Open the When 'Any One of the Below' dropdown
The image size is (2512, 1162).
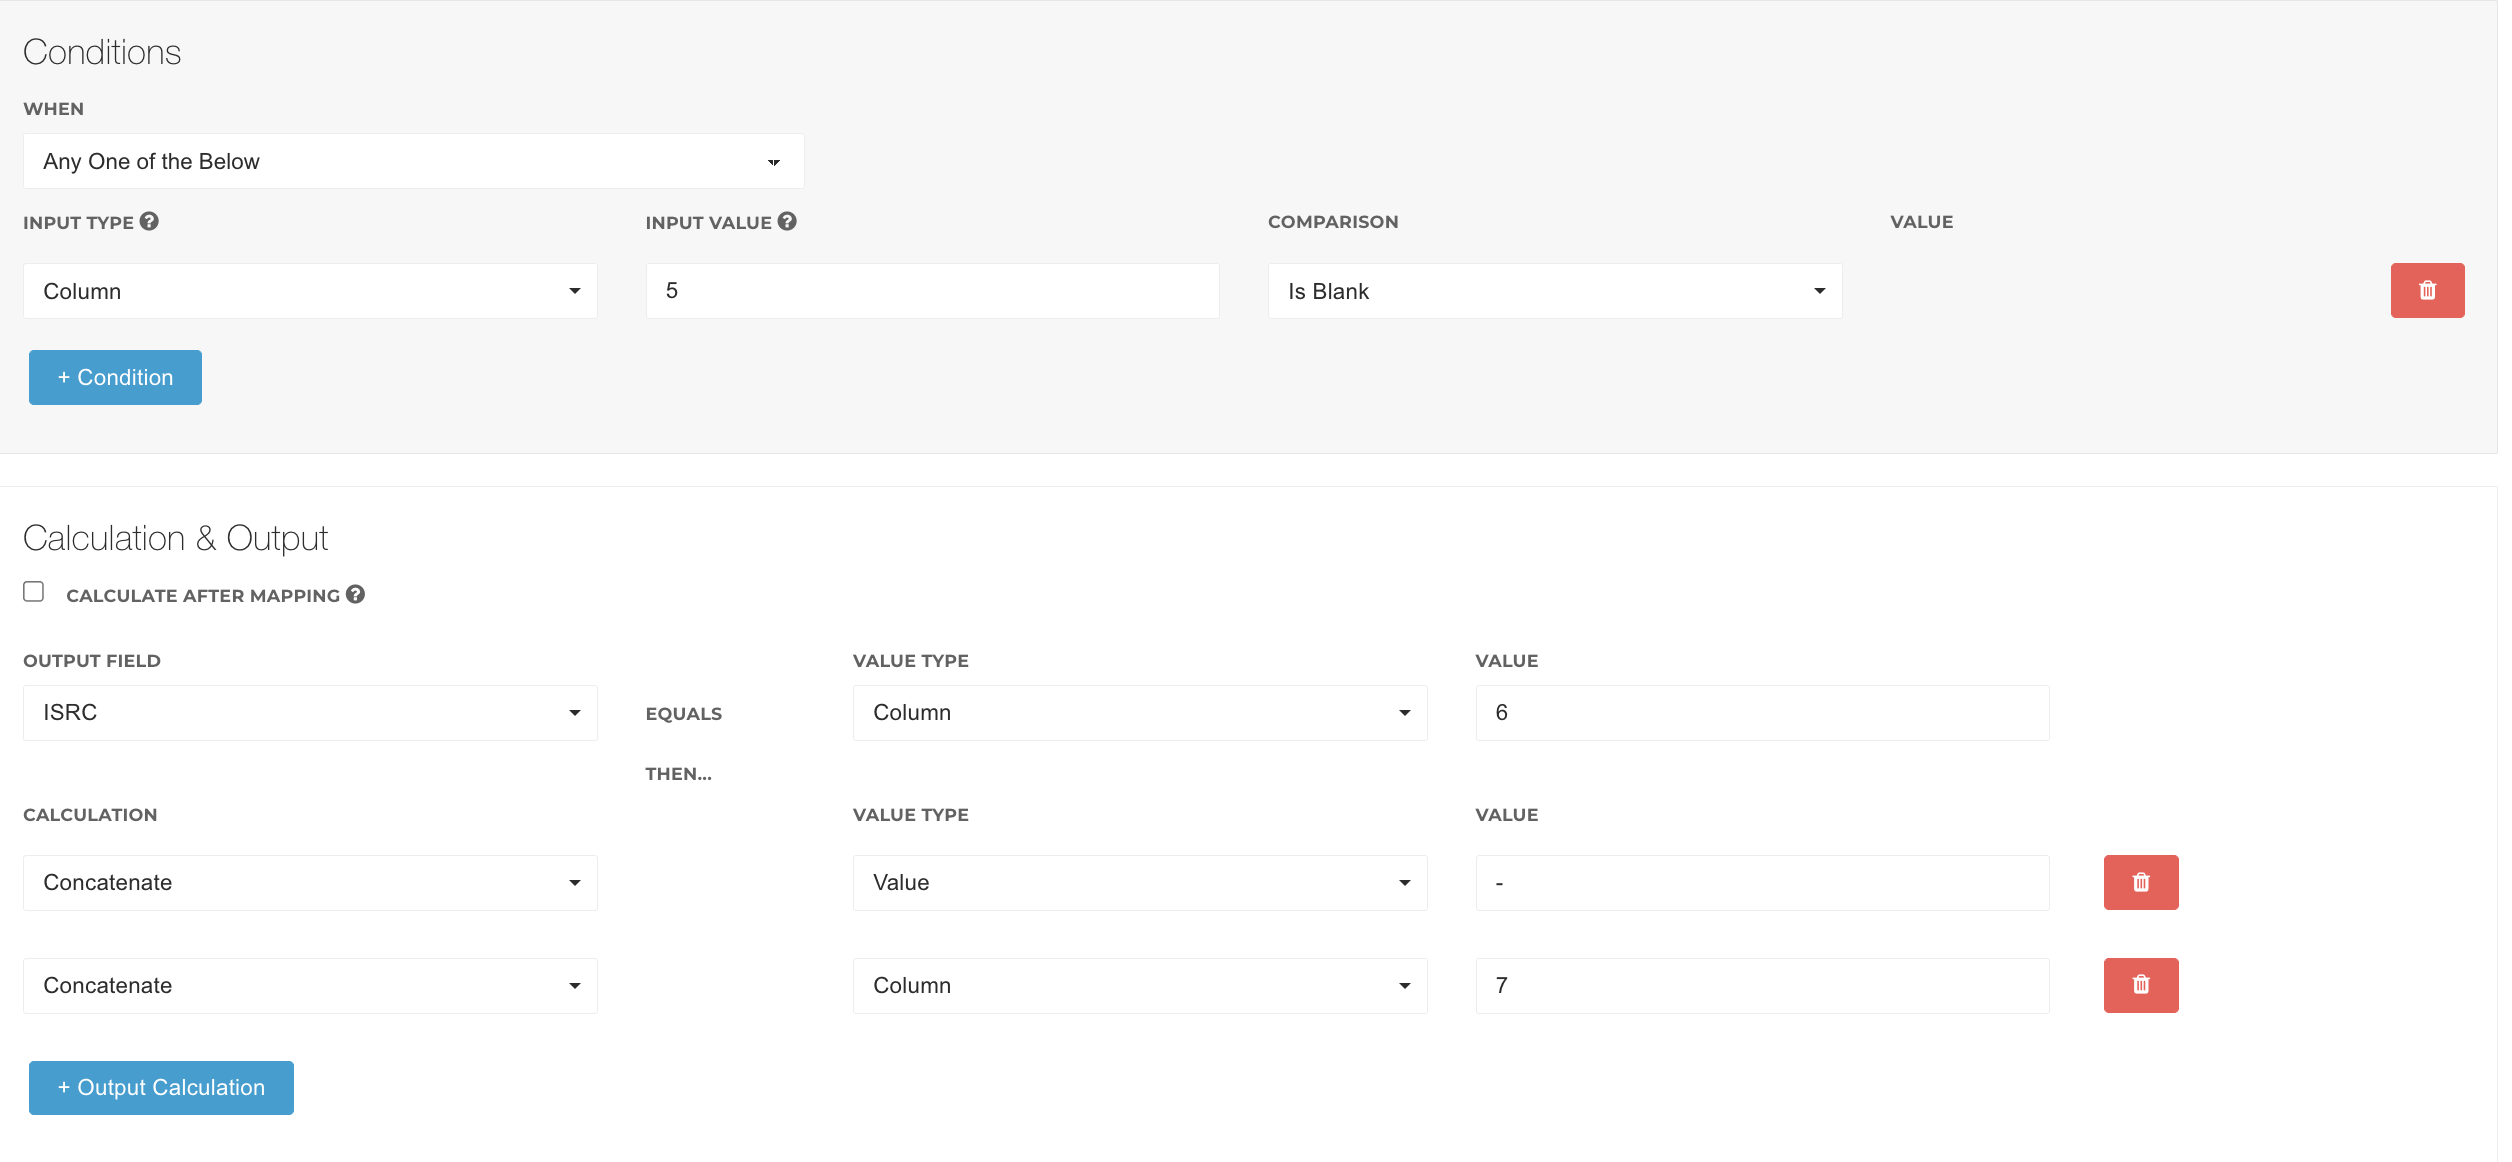(x=413, y=161)
